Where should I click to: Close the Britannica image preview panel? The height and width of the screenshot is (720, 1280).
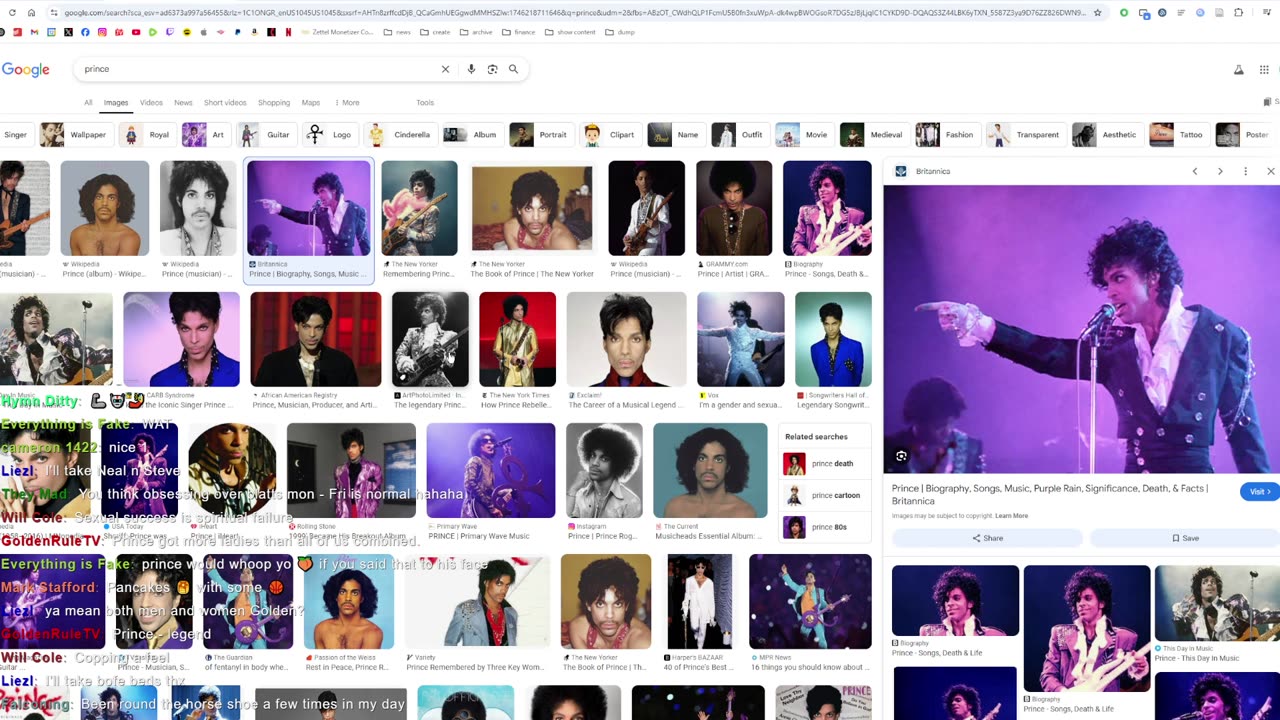pyautogui.click(x=1271, y=171)
